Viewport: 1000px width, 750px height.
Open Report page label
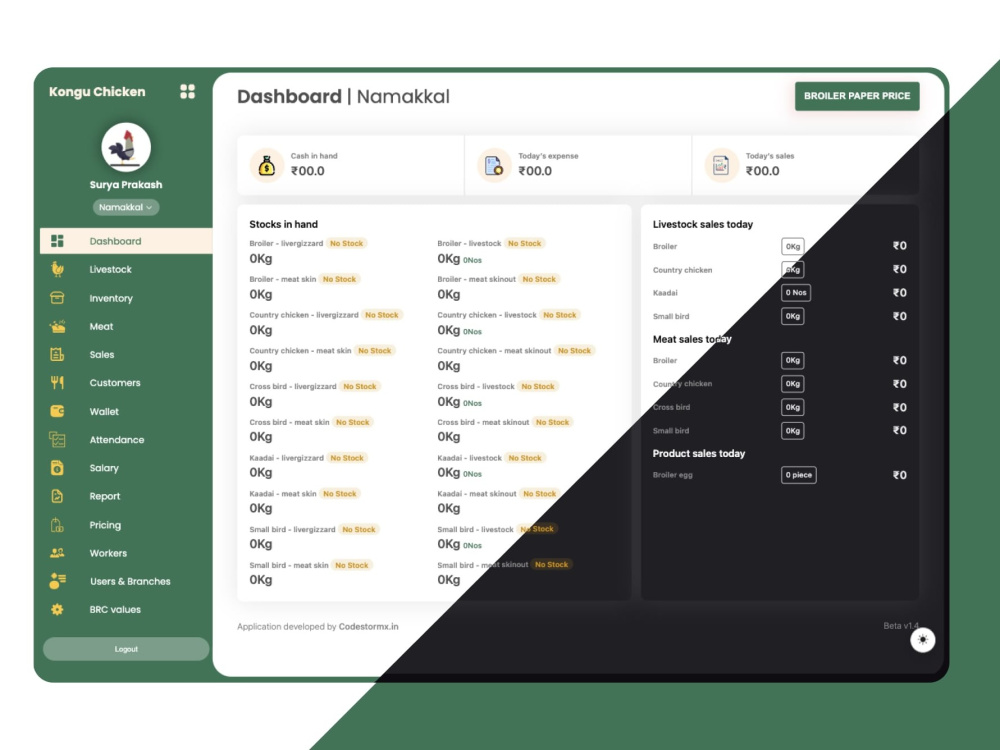coord(105,496)
